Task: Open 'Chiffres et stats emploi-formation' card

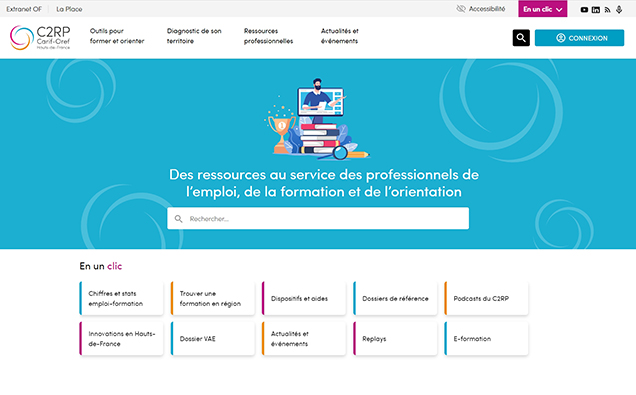Action: (x=121, y=298)
